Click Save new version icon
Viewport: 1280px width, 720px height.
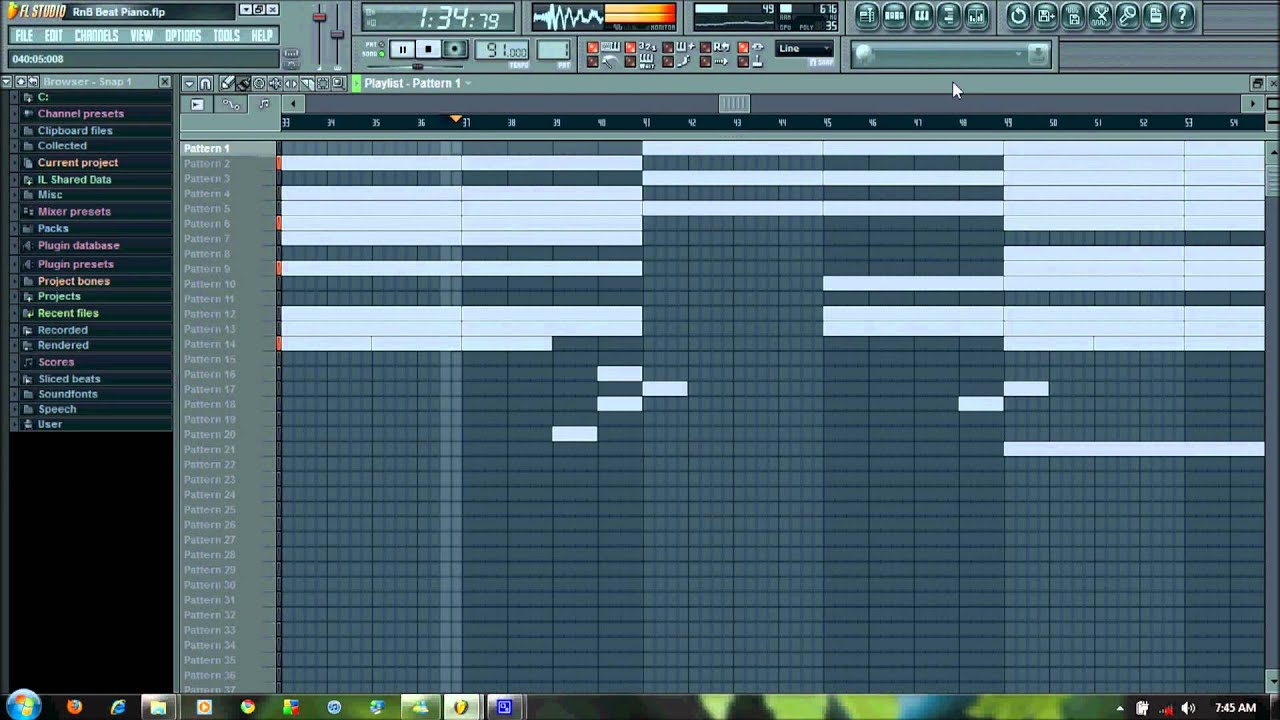click(x=1046, y=15)
